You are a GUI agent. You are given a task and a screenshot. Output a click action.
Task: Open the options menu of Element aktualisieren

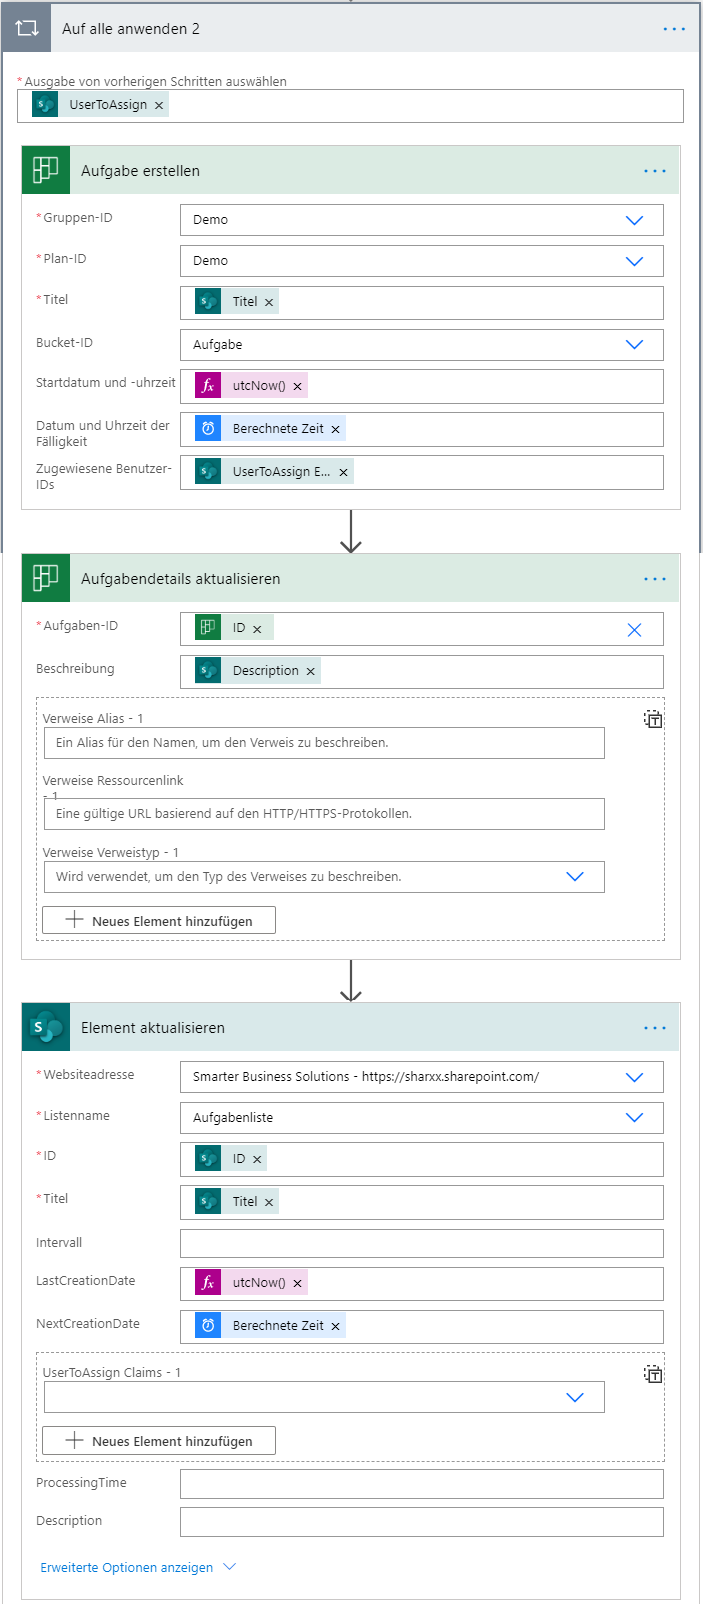click(656, 1026)
